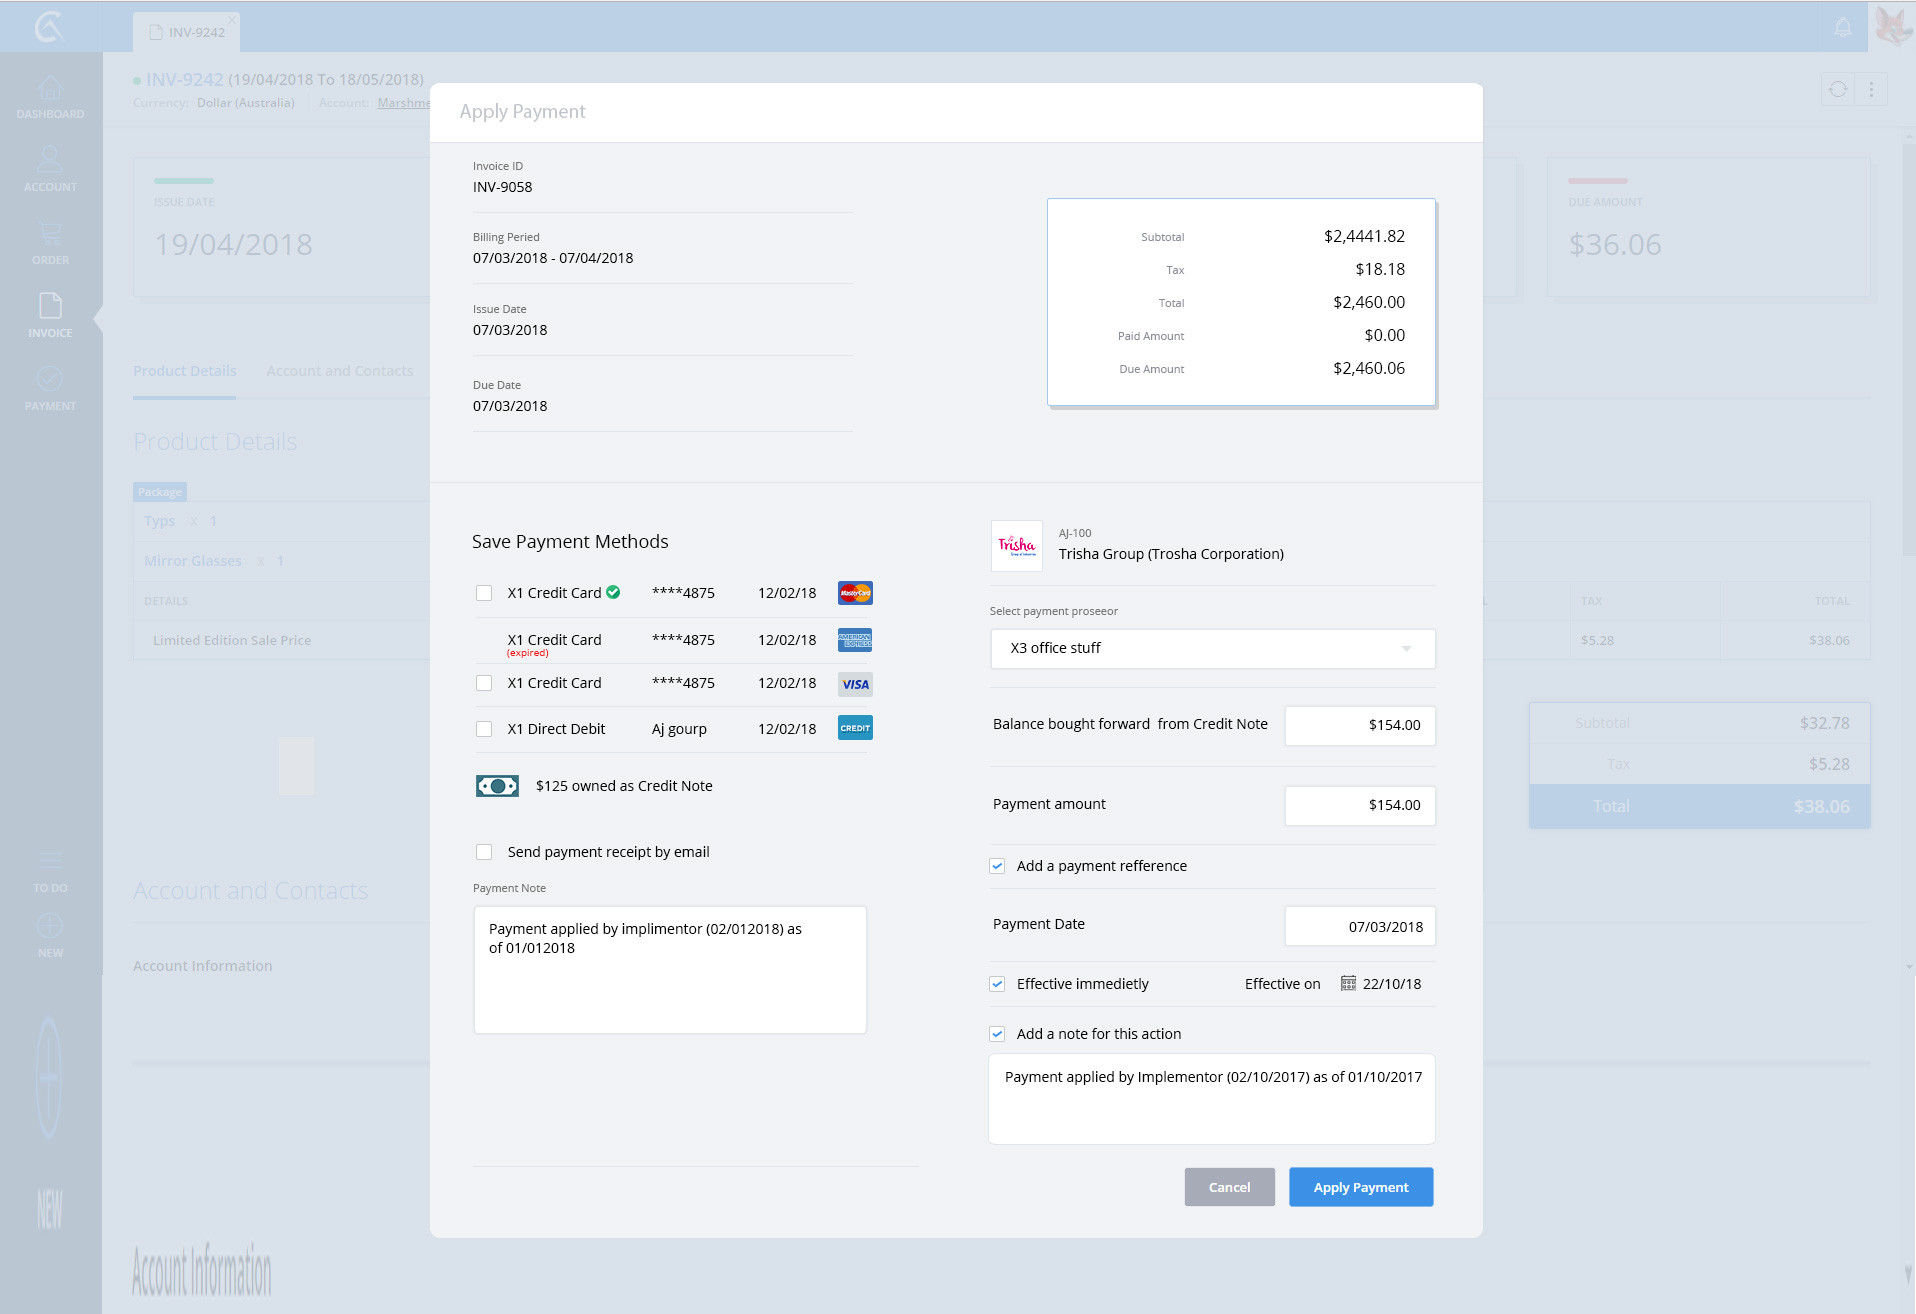Click the notification bell icon
The width and height of the screenshot is (1916, 1314).
tap(1842, 27)
